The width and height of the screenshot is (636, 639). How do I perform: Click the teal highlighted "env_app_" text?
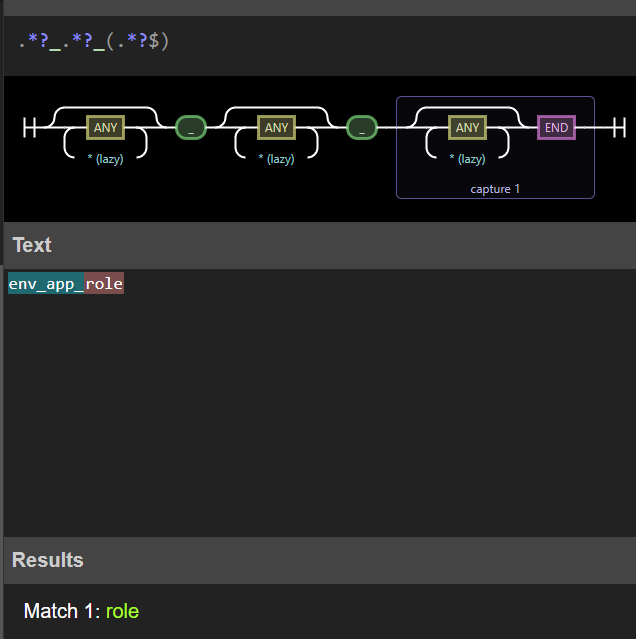[x=45, y=284]
